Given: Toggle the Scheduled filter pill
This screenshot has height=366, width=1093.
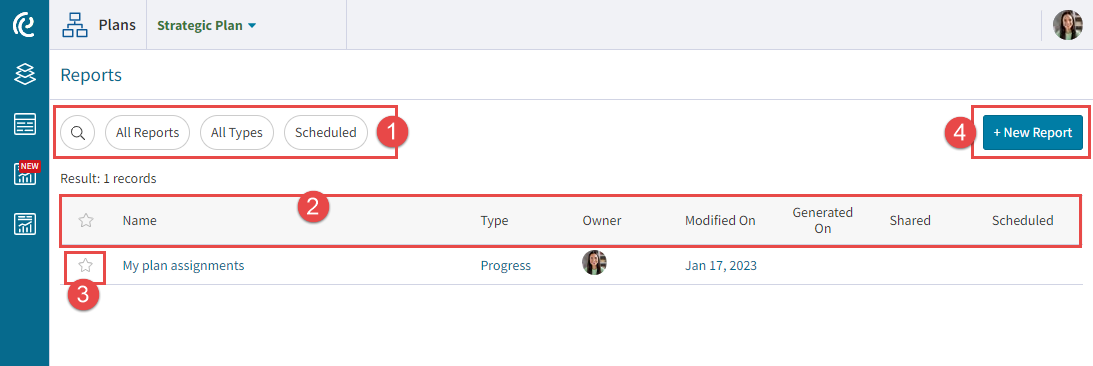Looking at the screenshot, I should pyautogui.click(x=326, y=132).
